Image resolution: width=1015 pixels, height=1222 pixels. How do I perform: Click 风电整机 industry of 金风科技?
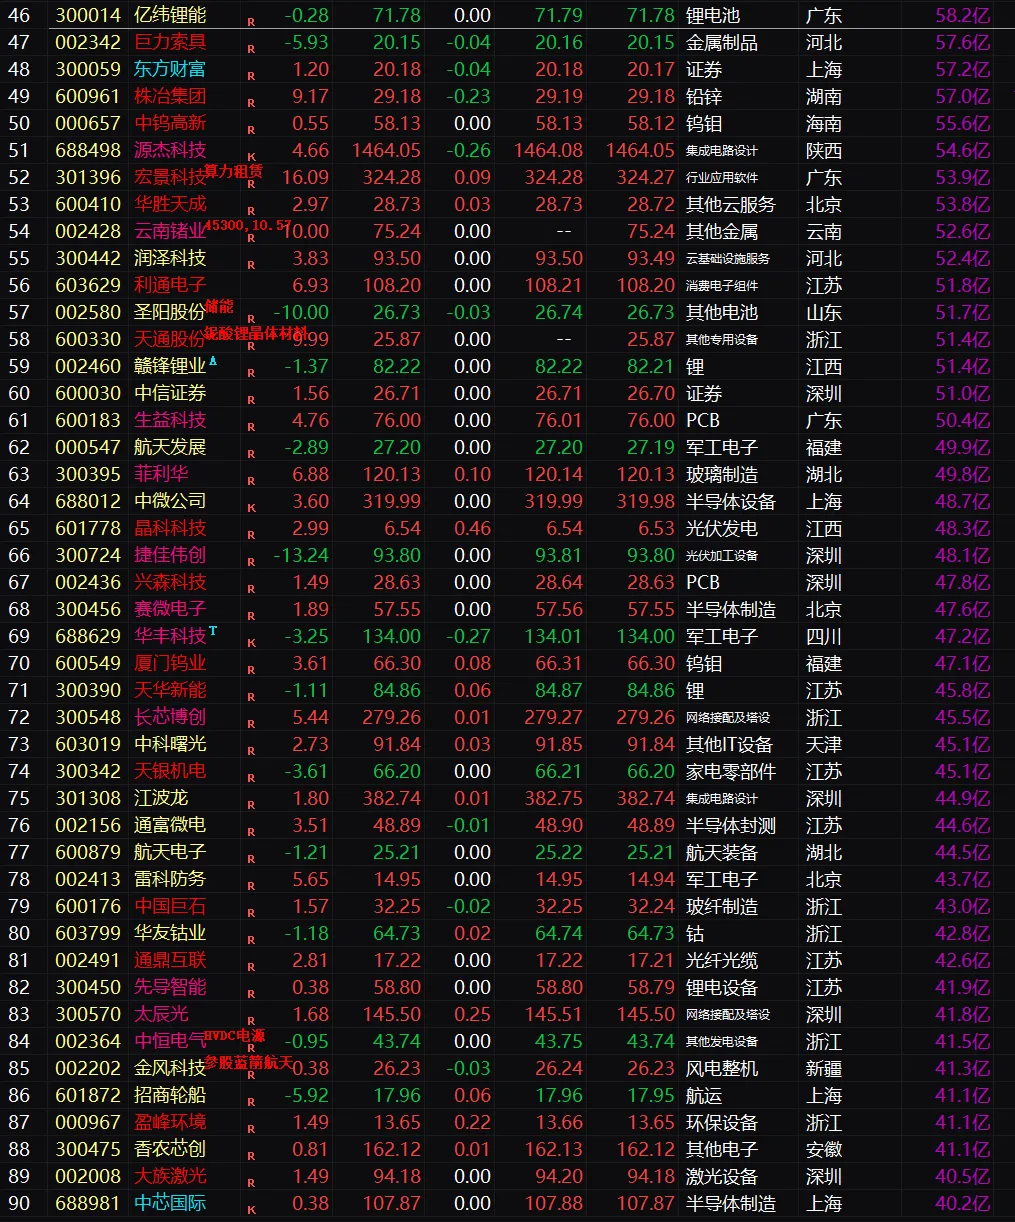(722, 1068)
